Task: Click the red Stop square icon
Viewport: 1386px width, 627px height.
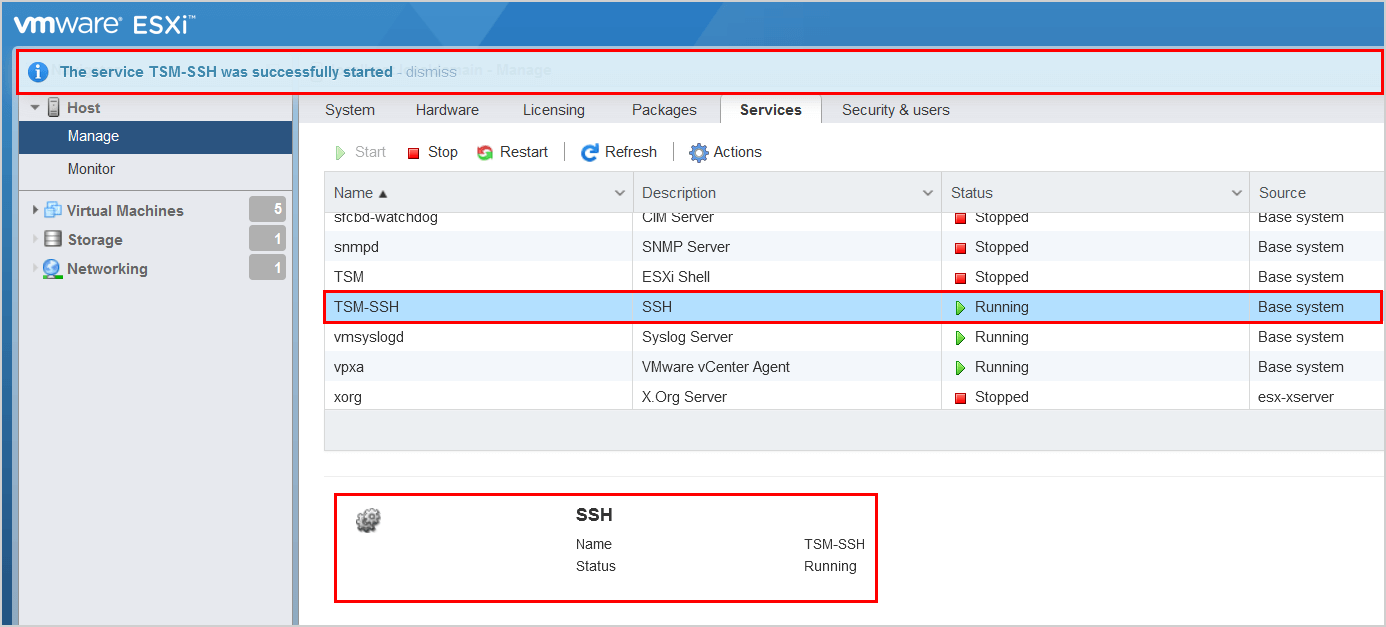Action: (x=413, y=153)
